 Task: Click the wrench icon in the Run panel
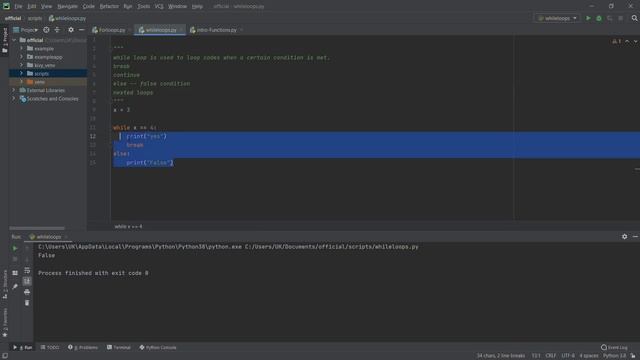point(15,287)
